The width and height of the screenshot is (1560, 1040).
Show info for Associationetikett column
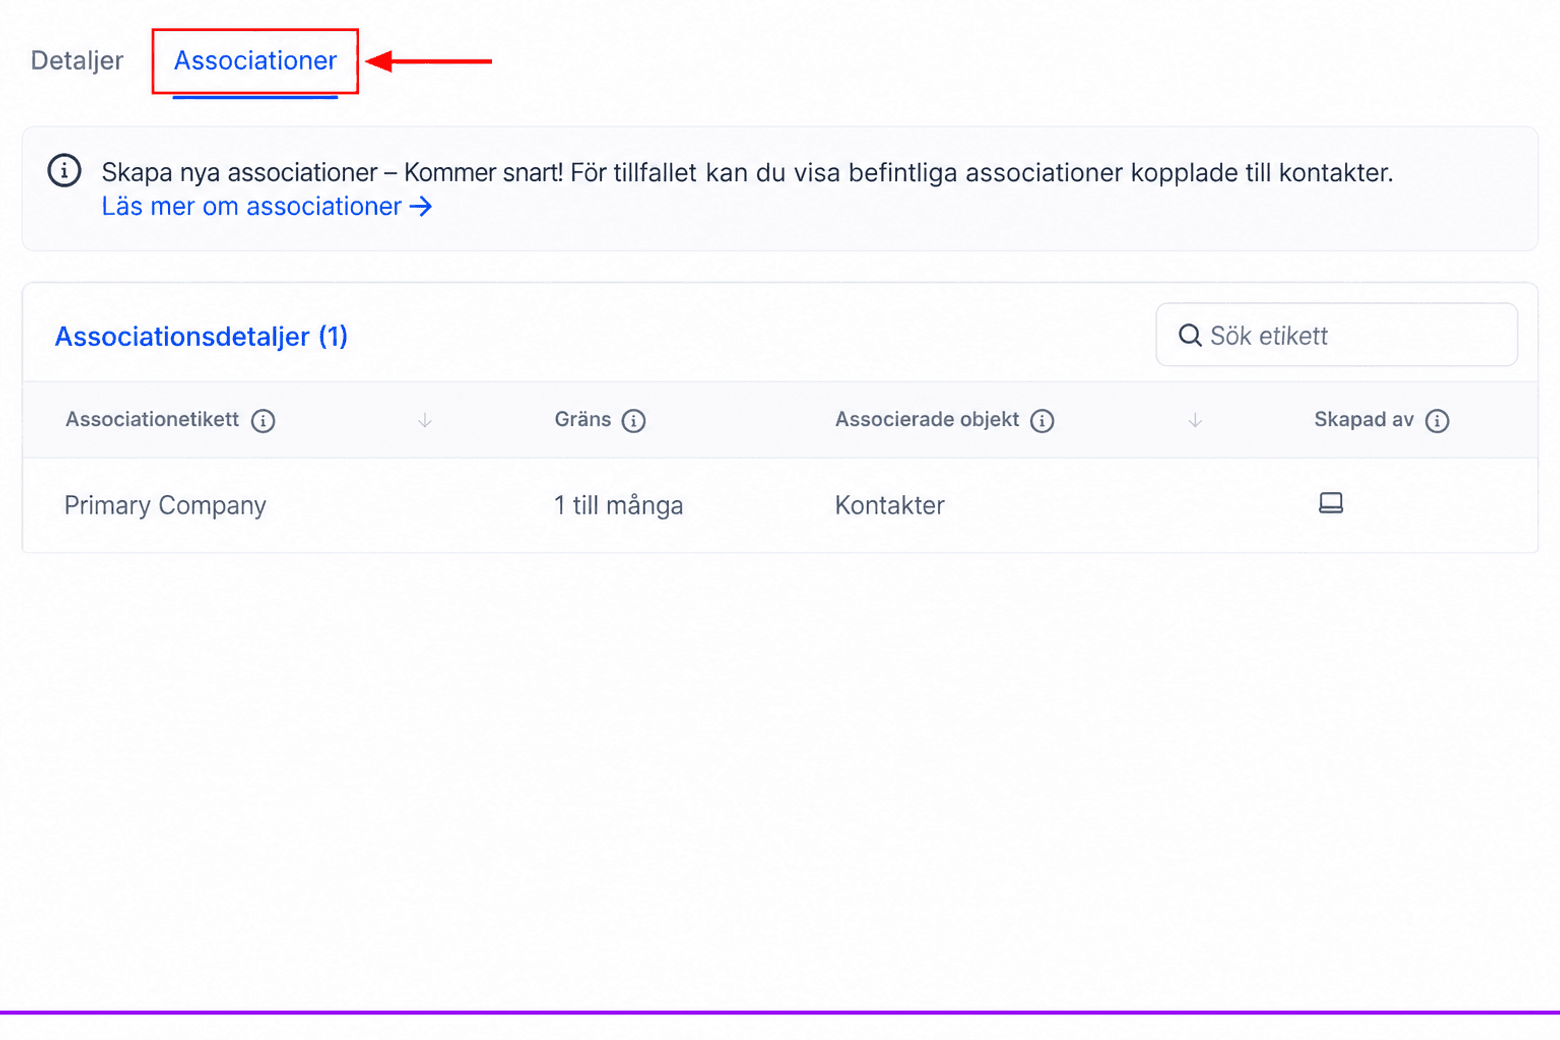tap(263, 421)
